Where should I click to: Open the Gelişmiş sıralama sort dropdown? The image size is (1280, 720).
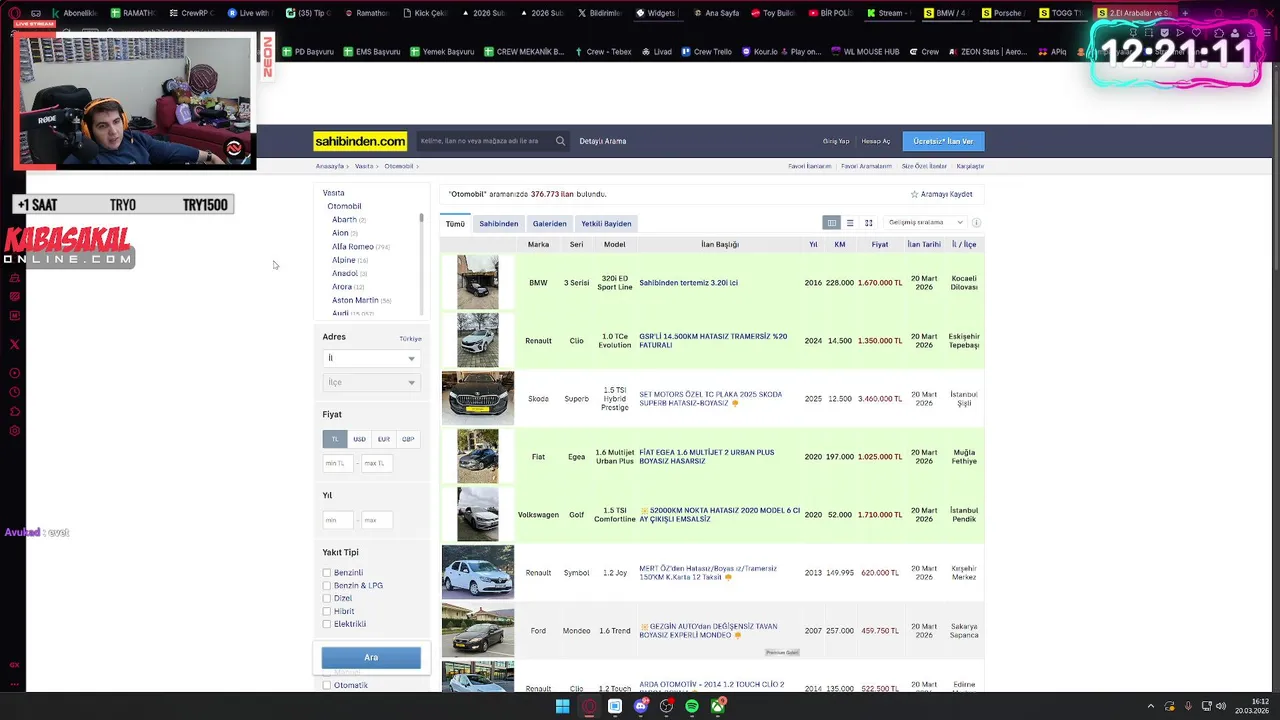tap(925, 223)
